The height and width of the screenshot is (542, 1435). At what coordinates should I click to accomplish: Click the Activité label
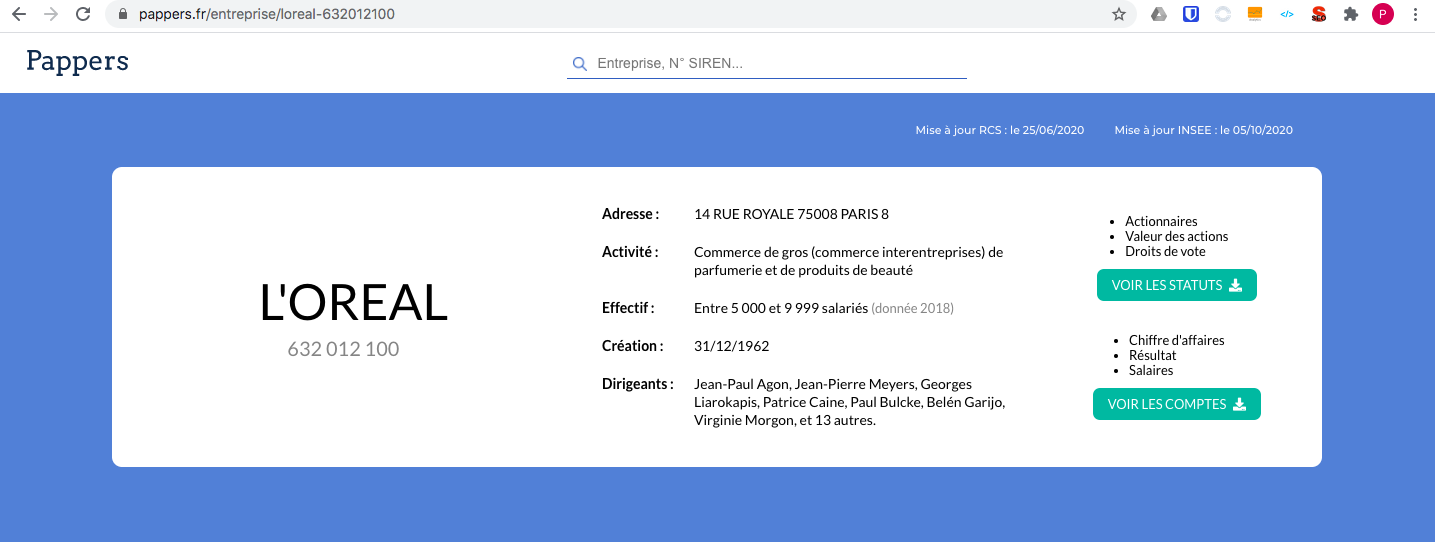(630, 252)
